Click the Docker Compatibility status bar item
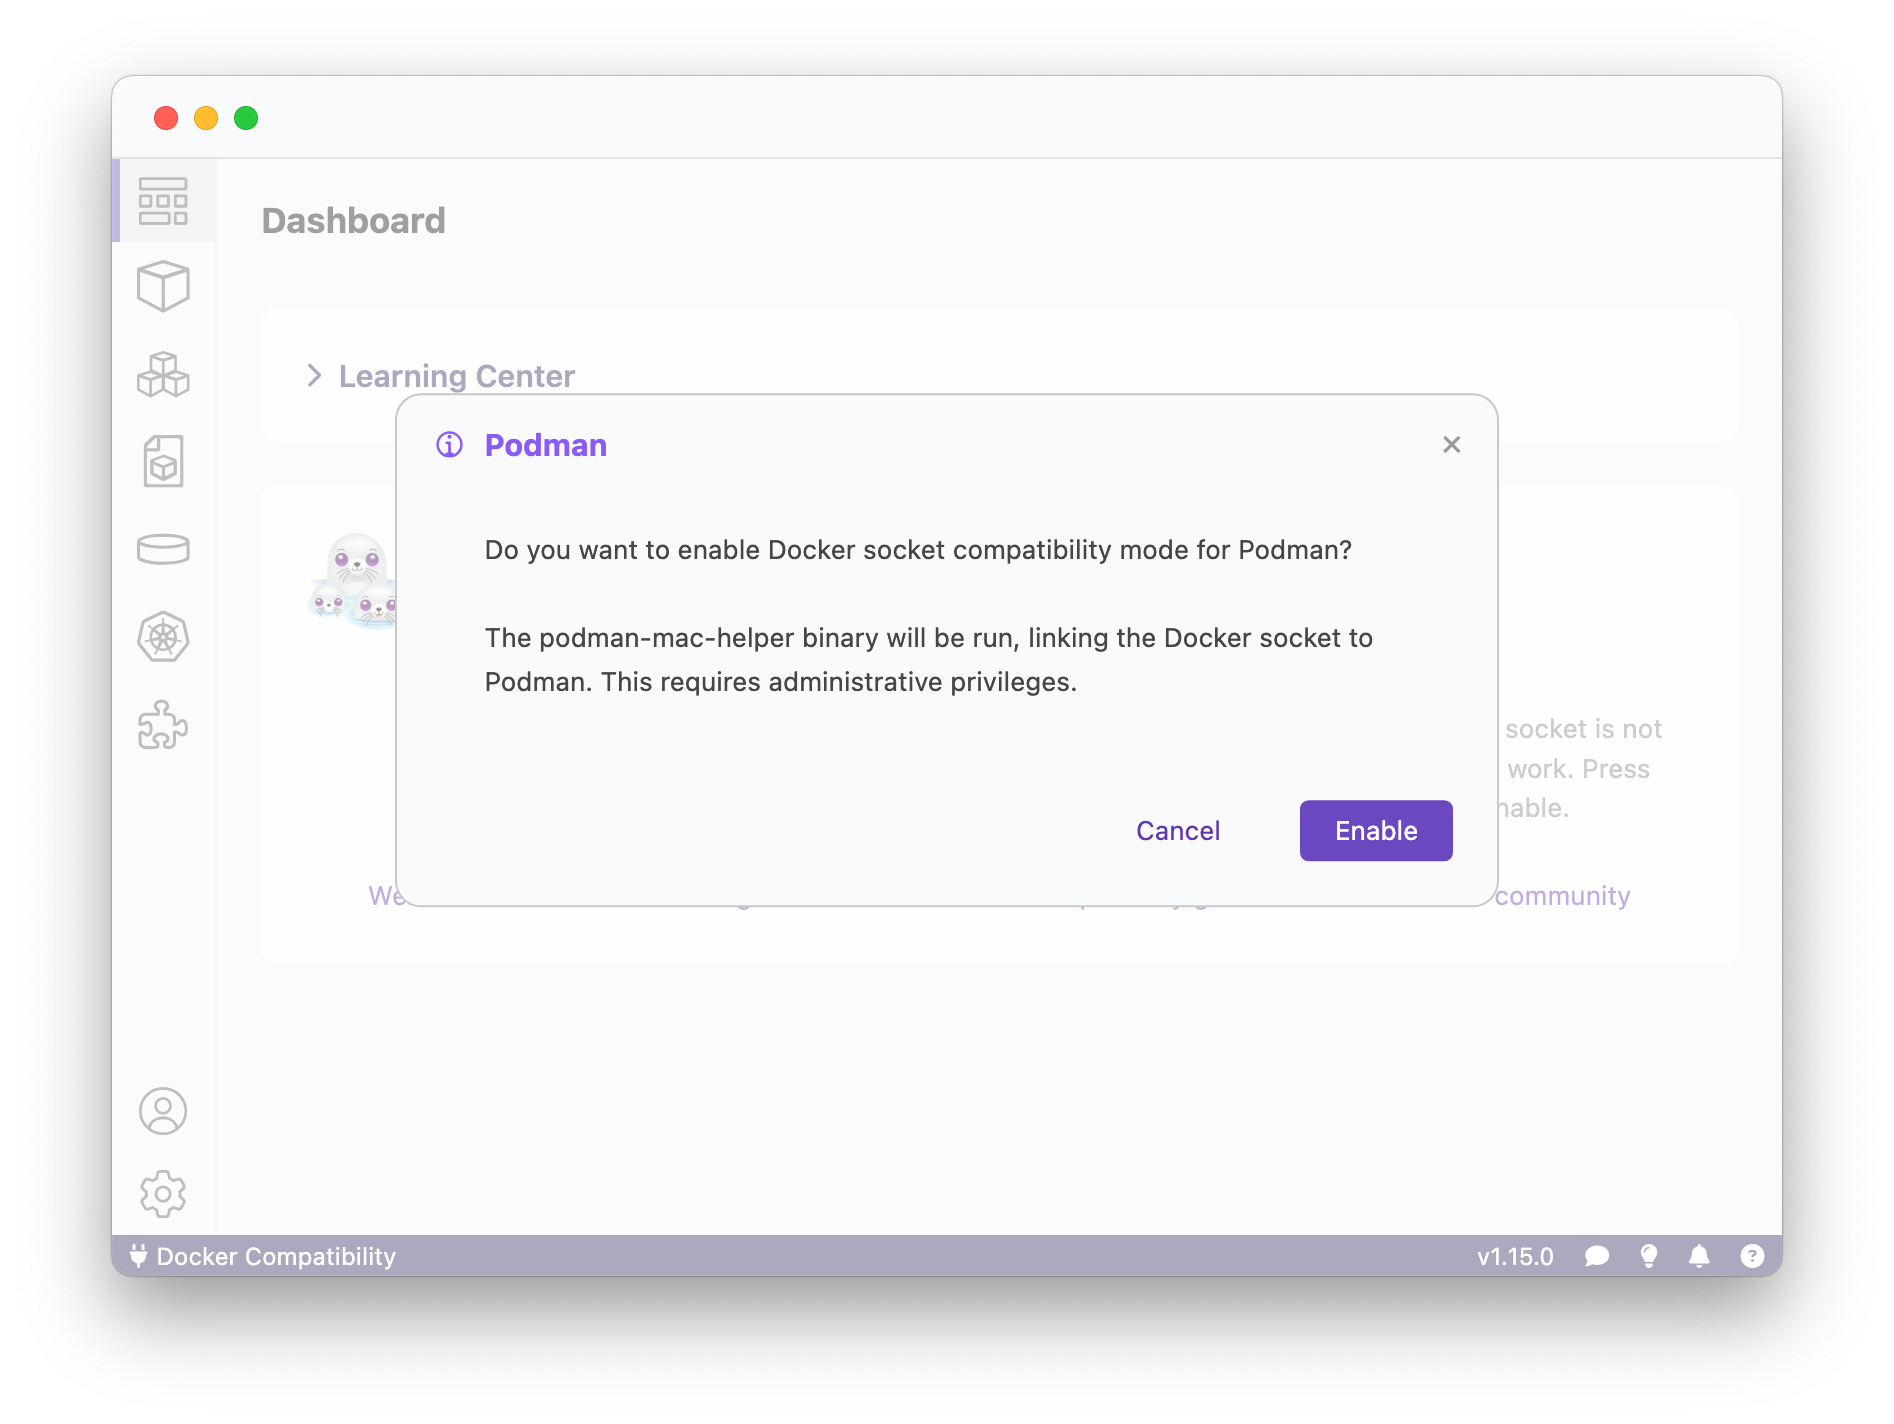 pyautogui.click(x=263, y=1256)
